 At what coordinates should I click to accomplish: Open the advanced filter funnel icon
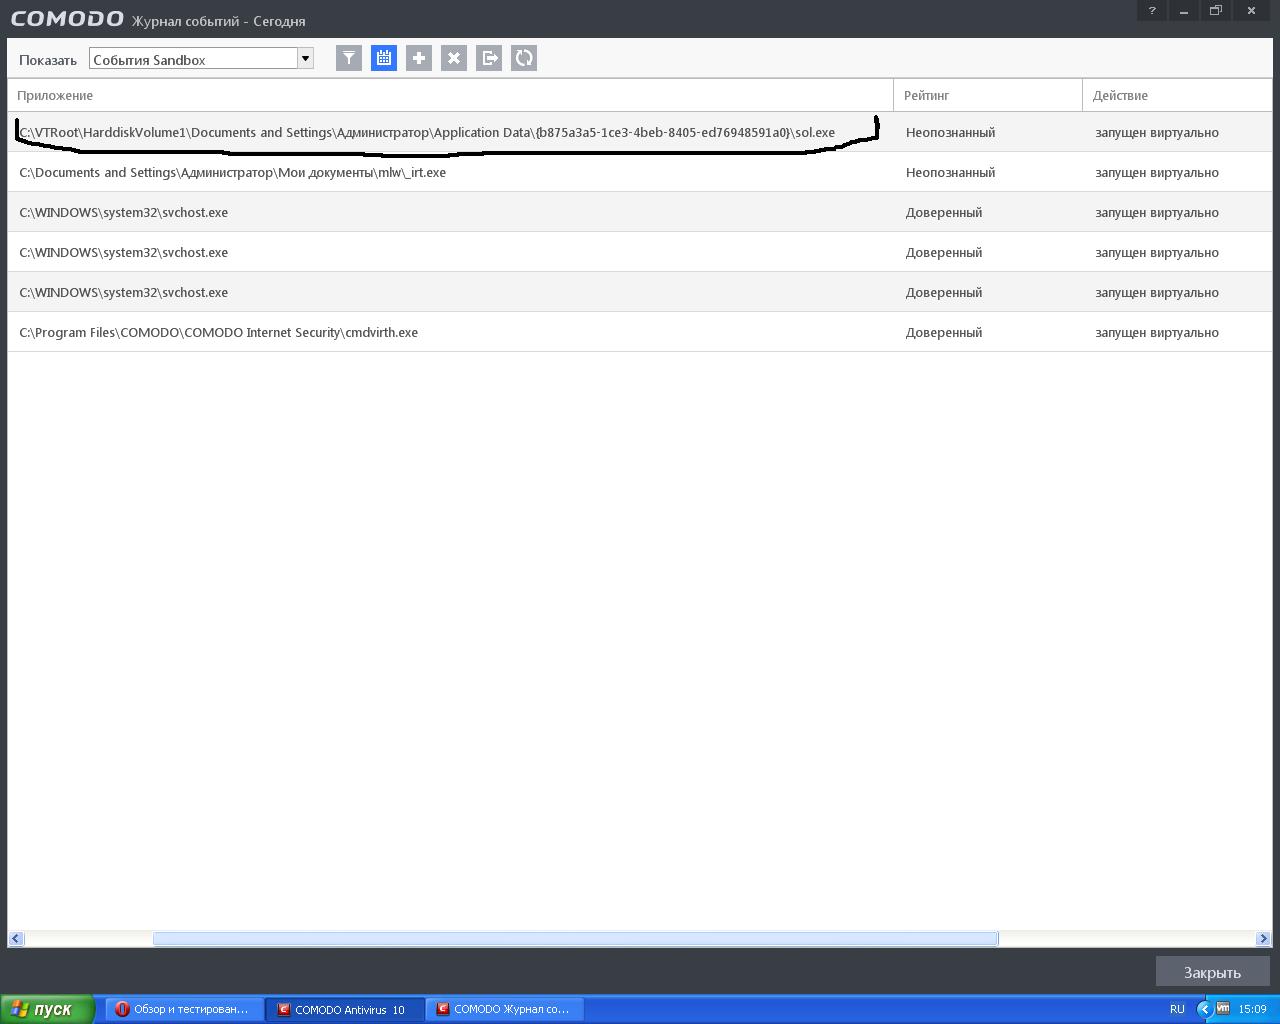[349, 58]
